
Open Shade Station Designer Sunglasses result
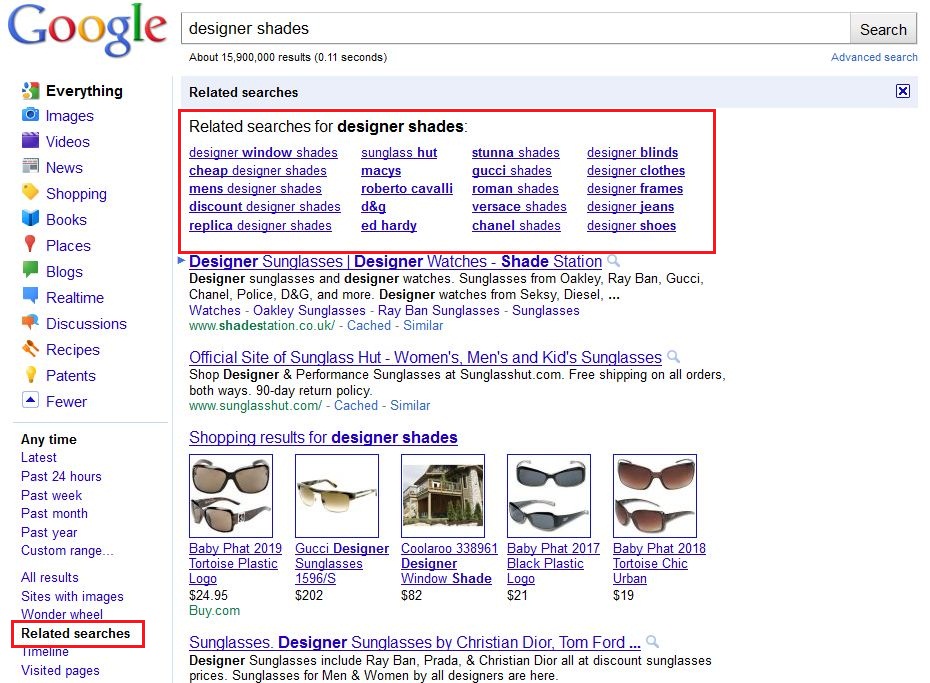point(396,261)
